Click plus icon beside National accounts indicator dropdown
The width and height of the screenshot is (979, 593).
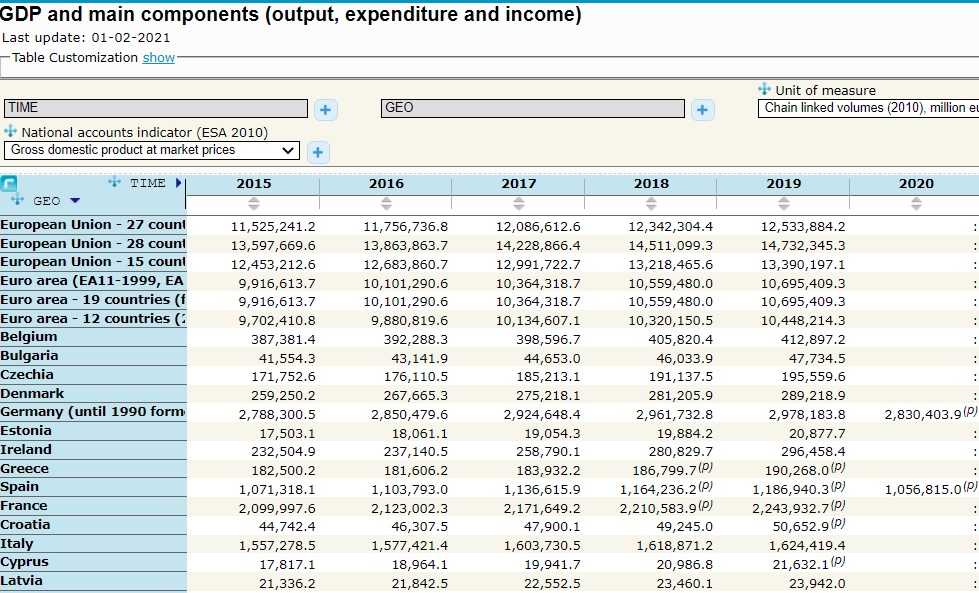[318, 152]
